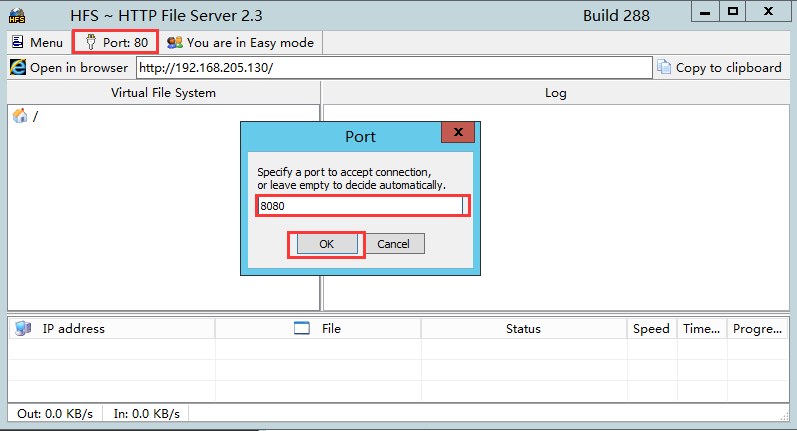Click the Log panel header

(556, 93)
